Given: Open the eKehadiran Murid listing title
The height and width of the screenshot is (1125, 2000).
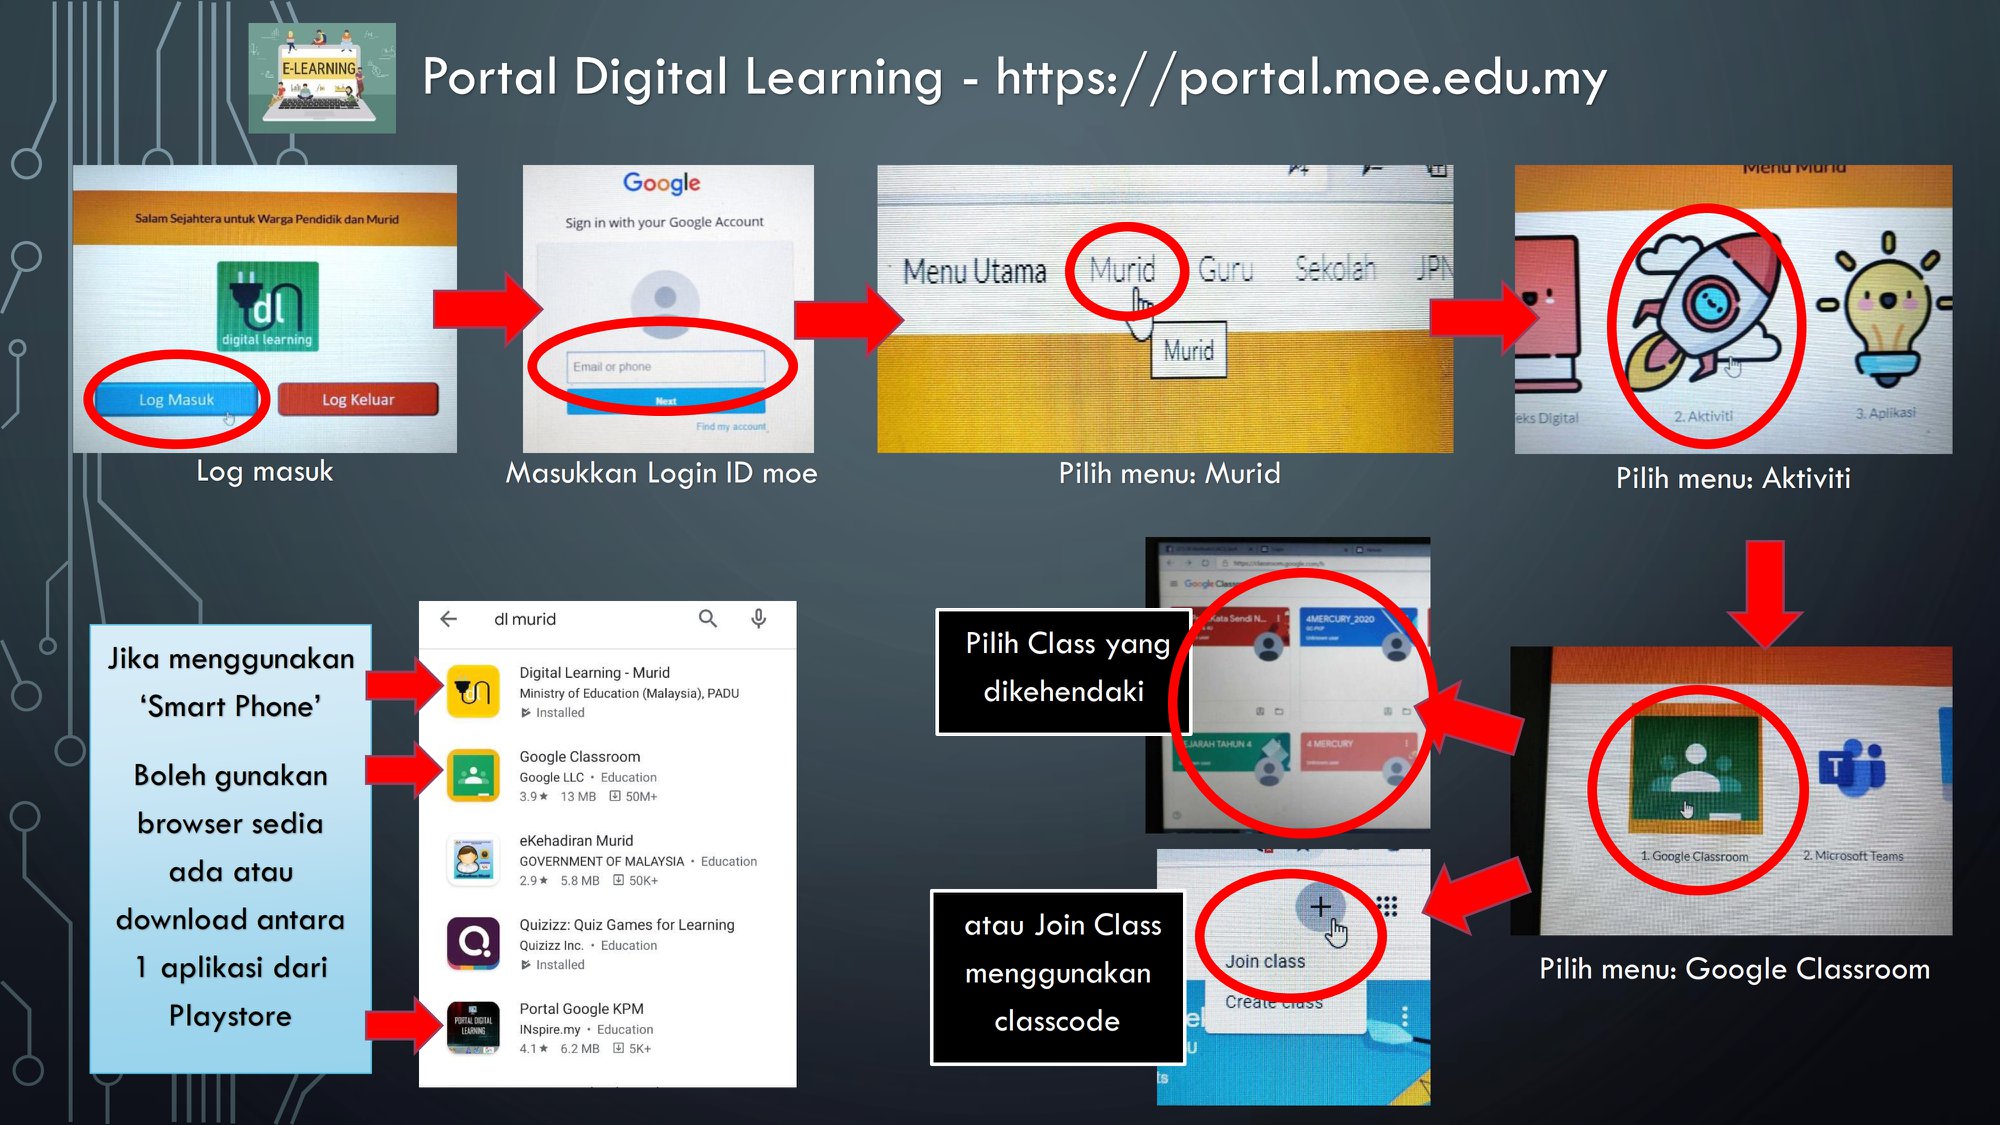Looking at the screenshot, I should tap(576, 841).
